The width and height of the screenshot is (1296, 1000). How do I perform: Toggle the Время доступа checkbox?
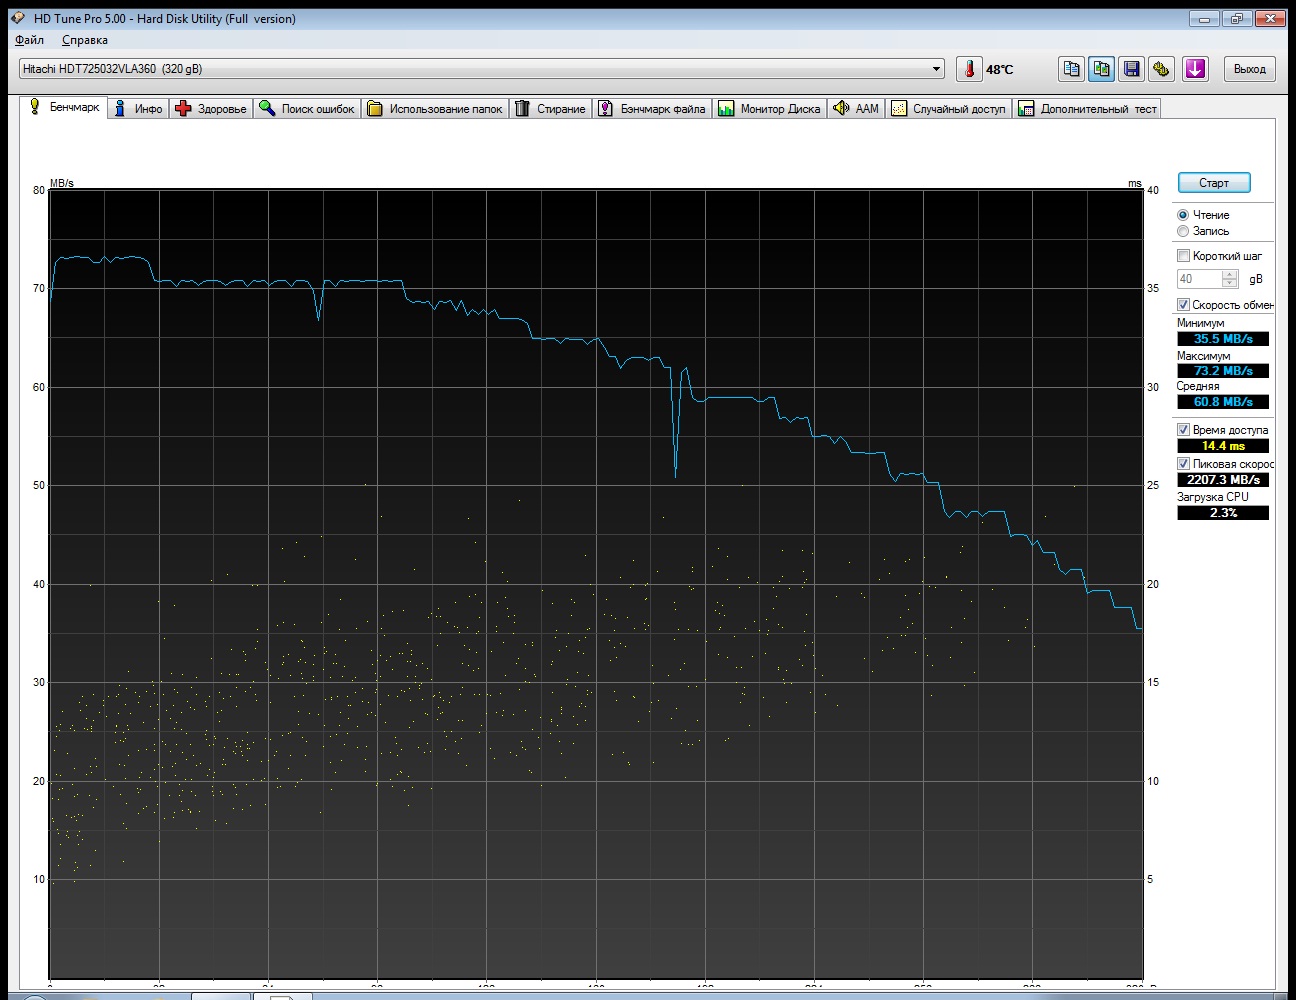(1183, 430)
